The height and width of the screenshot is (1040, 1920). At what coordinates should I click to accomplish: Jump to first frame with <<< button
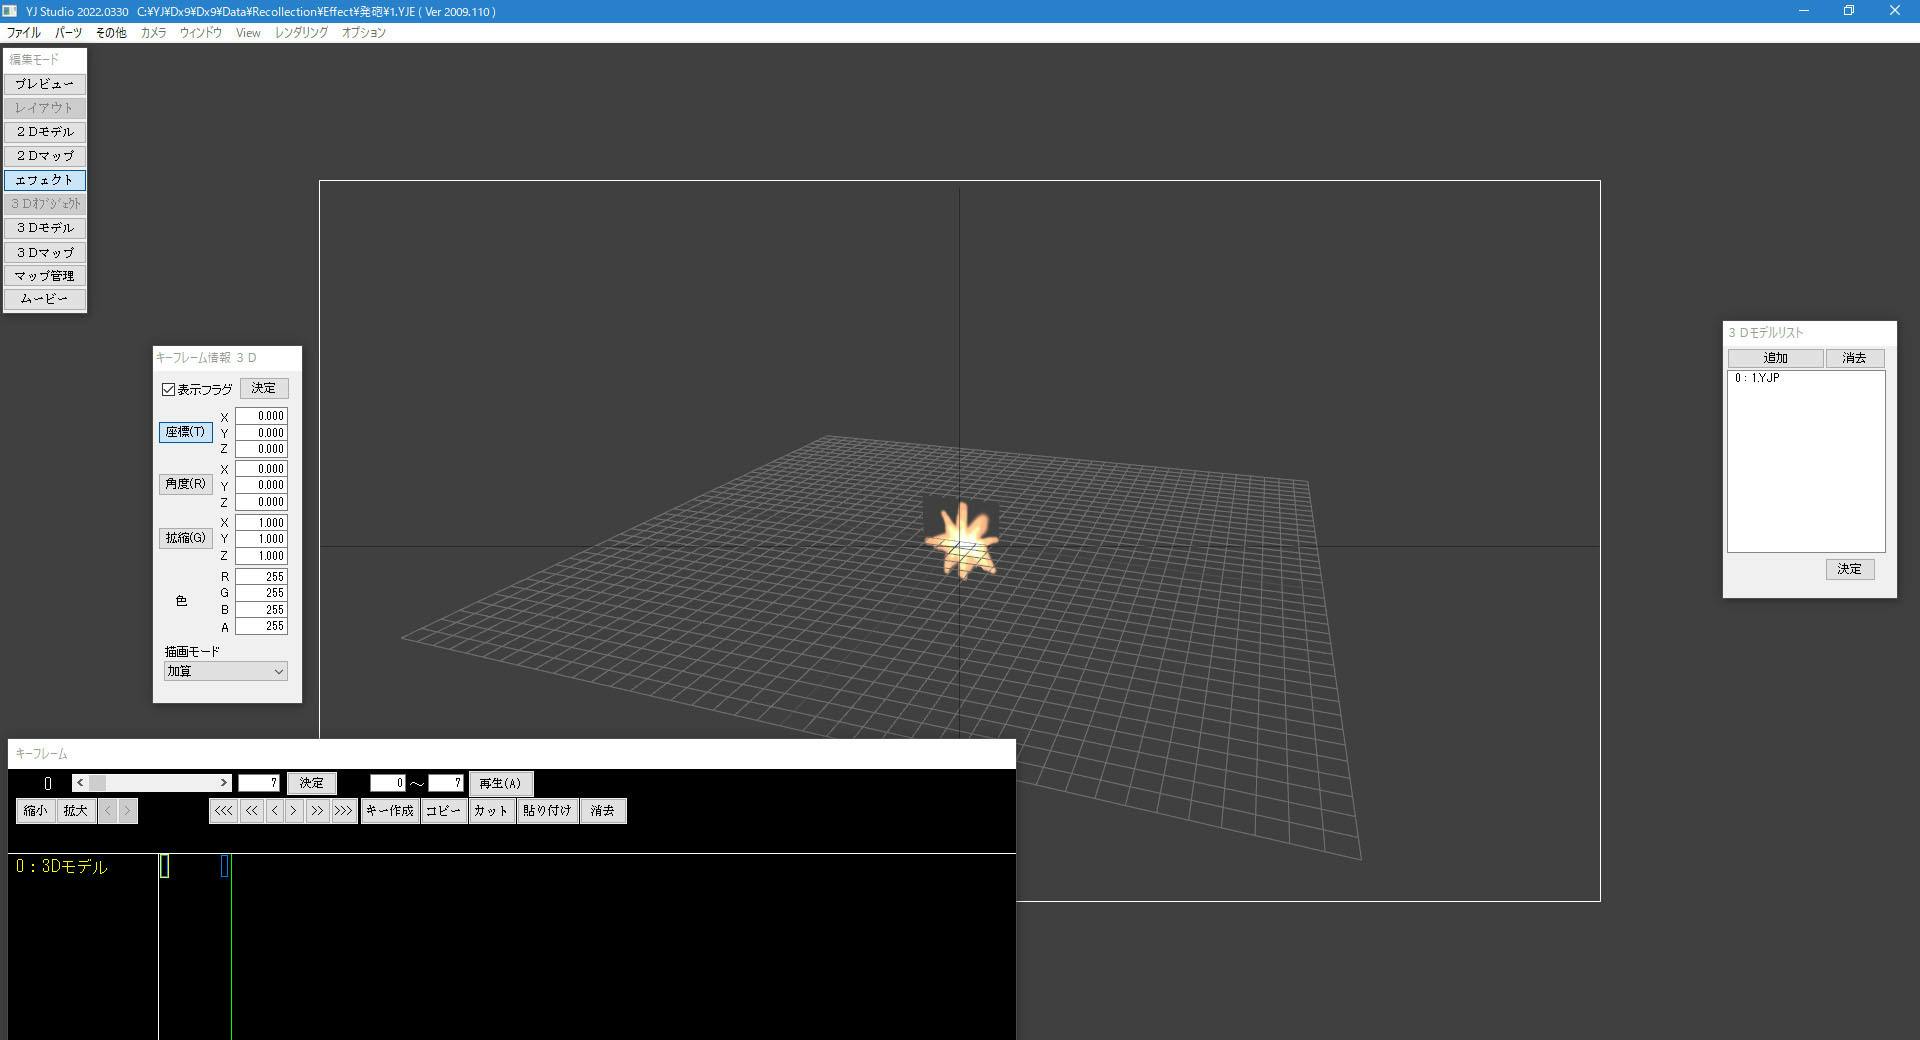(x=223, y=811)
